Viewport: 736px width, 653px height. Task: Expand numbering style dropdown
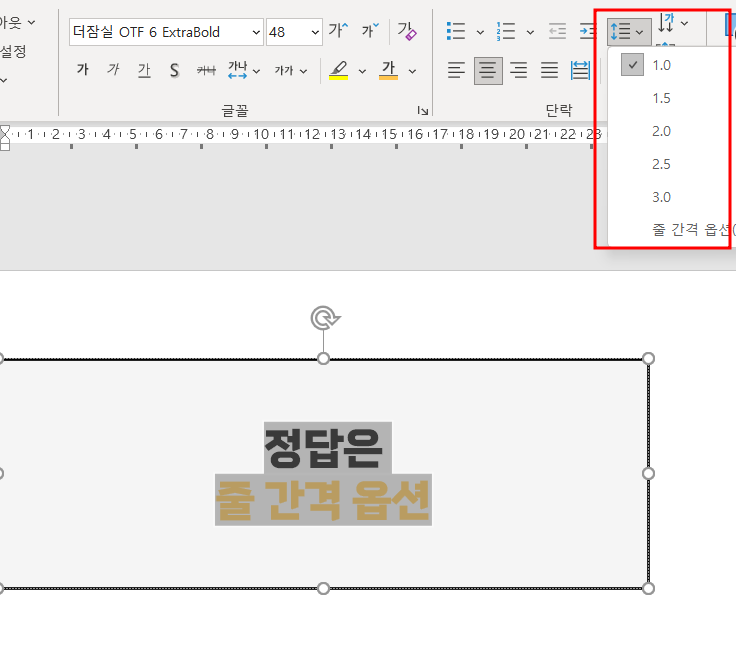(530, 32)
